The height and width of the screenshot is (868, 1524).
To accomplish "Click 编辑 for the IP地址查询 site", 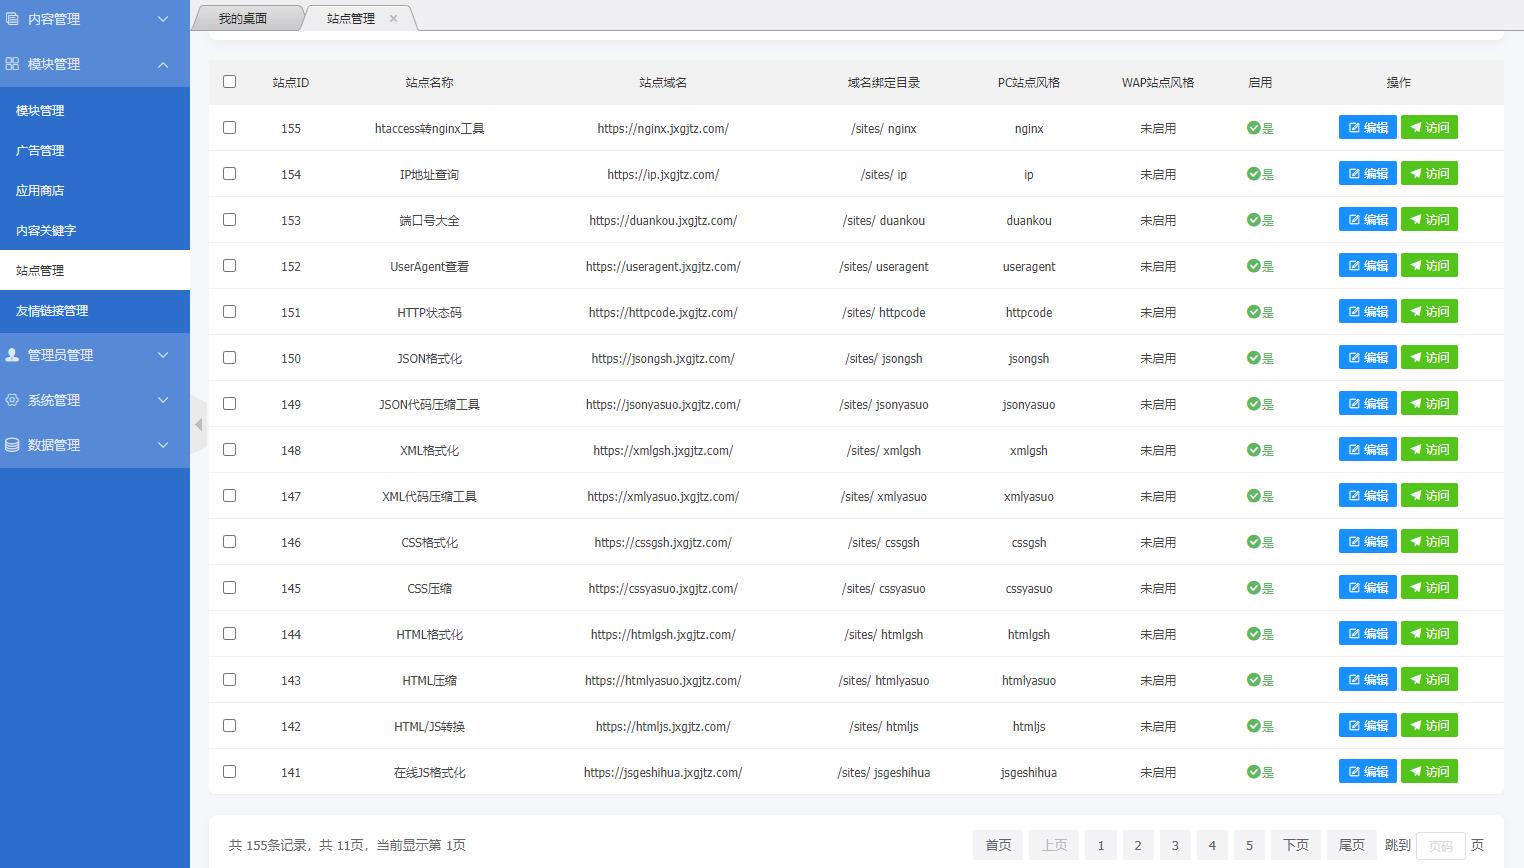I will tap(1367, 174).
